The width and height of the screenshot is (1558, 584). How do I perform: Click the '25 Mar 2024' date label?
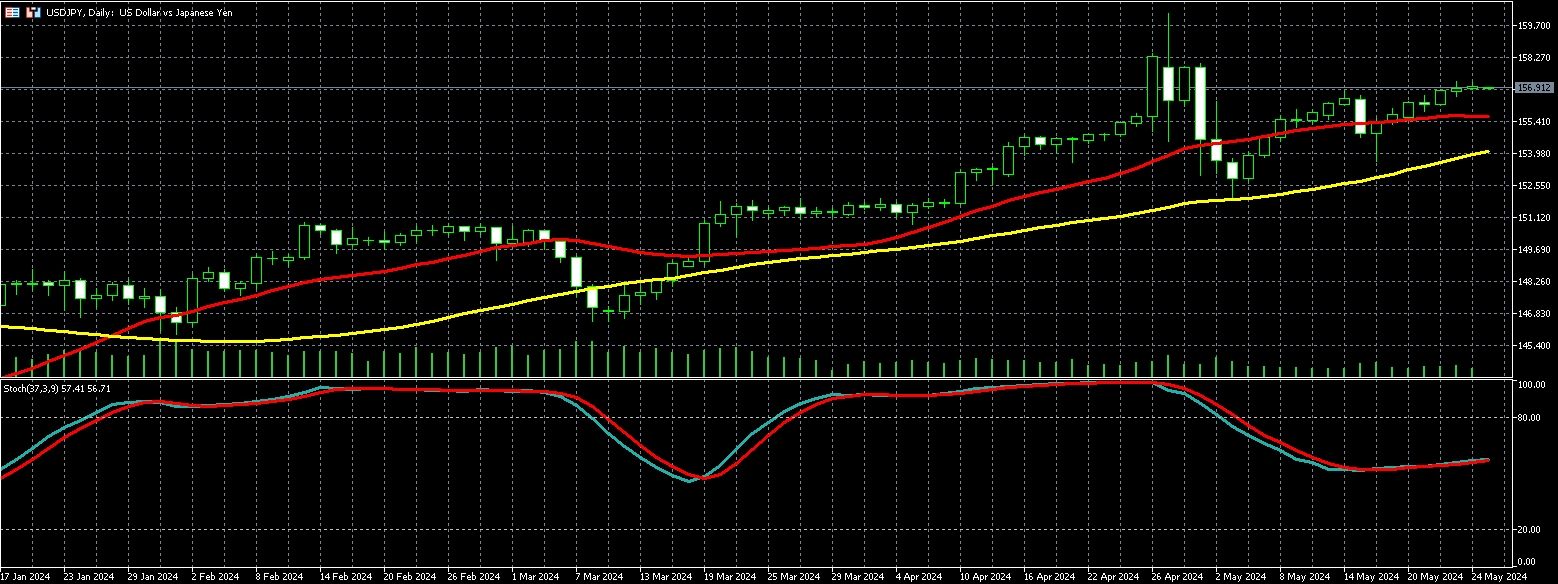[794, 577]
